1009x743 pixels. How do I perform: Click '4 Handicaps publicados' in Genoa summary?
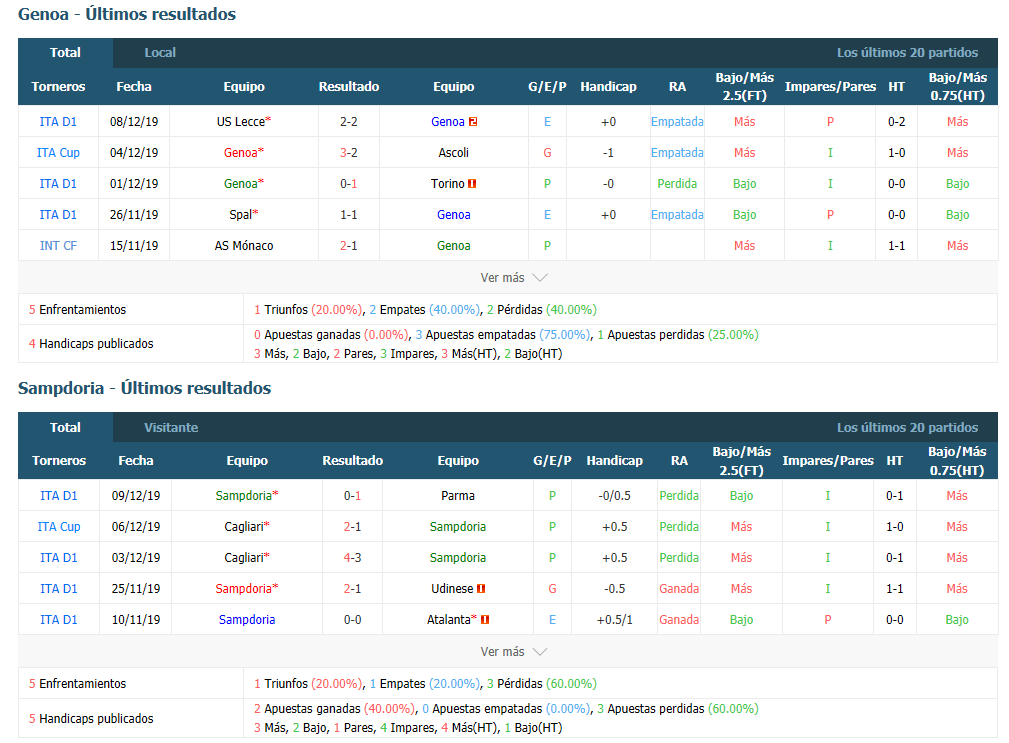coord(91,344)
